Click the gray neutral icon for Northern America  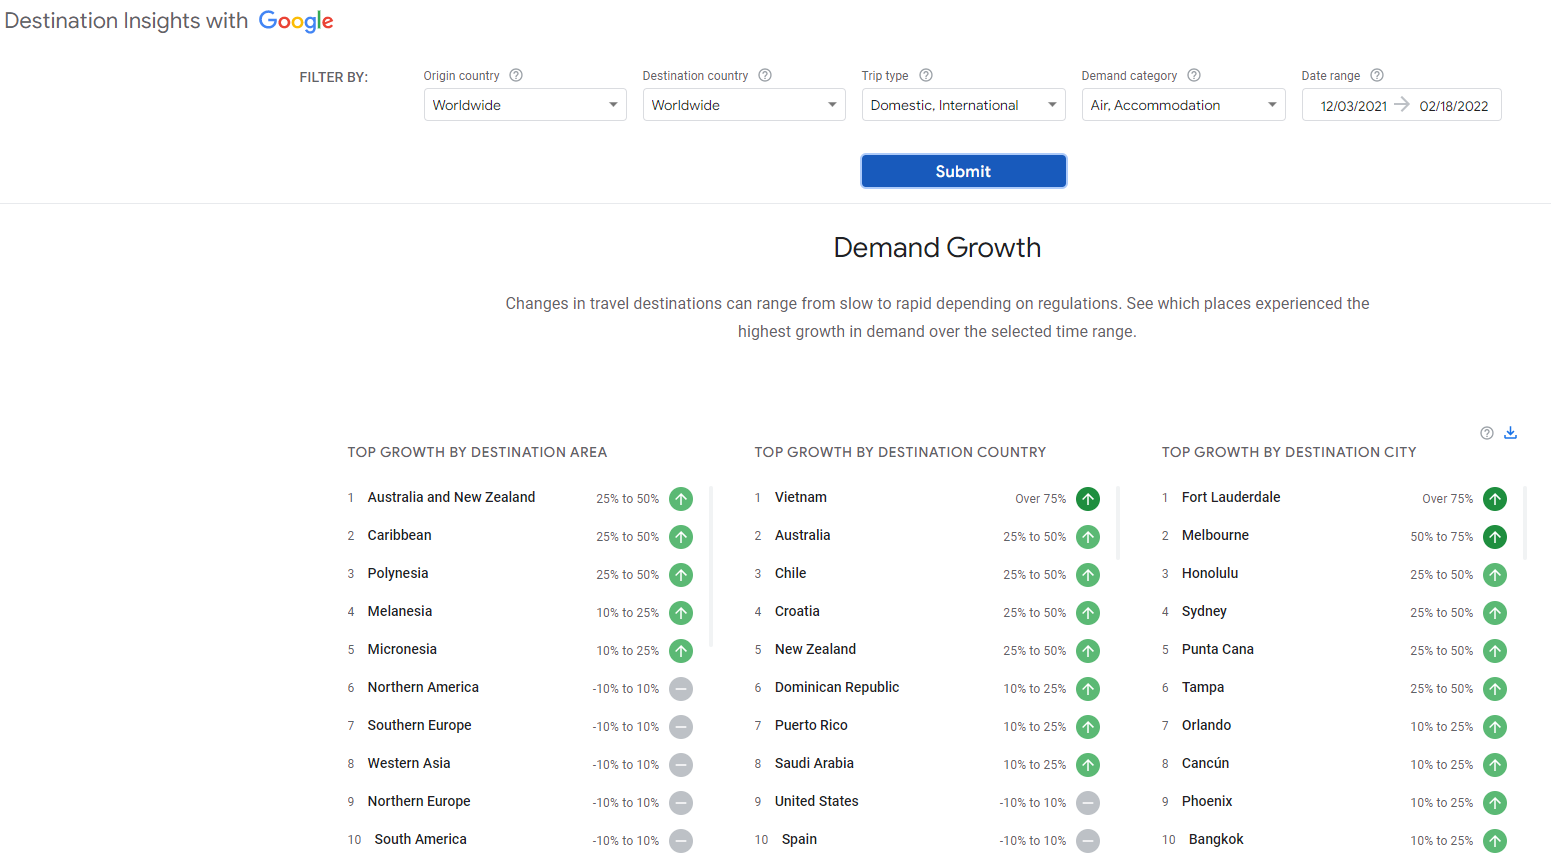point(681,688)
